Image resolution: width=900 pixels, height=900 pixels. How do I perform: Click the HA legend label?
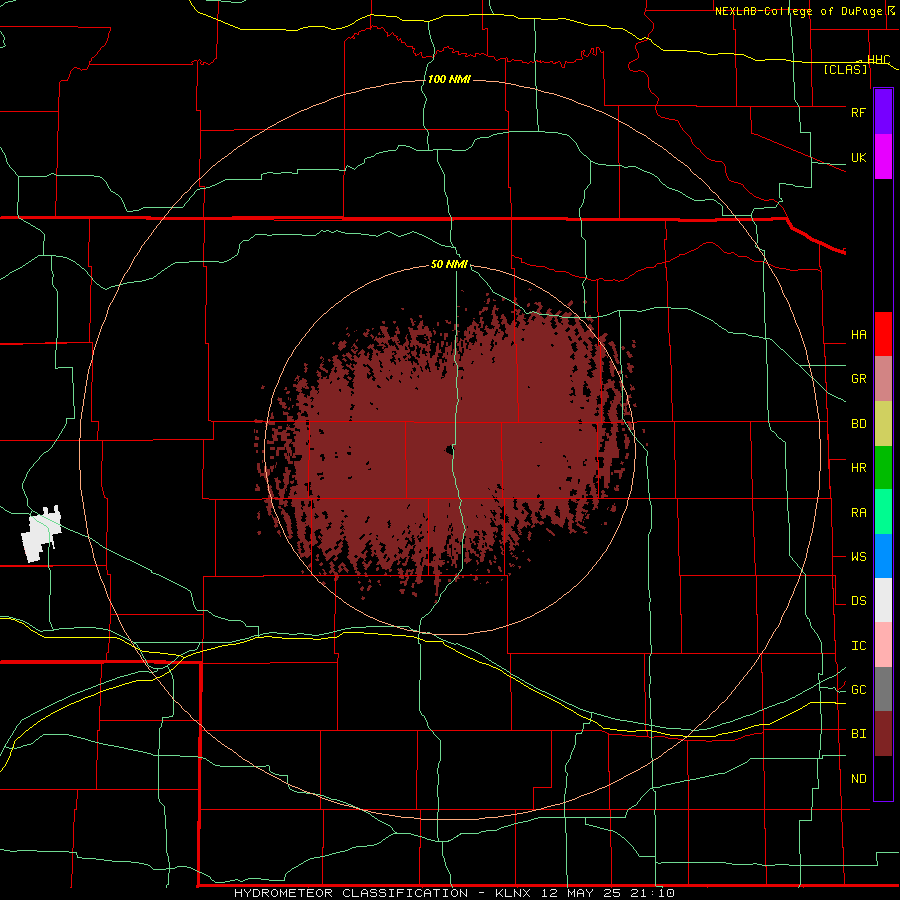pos(858,335)
